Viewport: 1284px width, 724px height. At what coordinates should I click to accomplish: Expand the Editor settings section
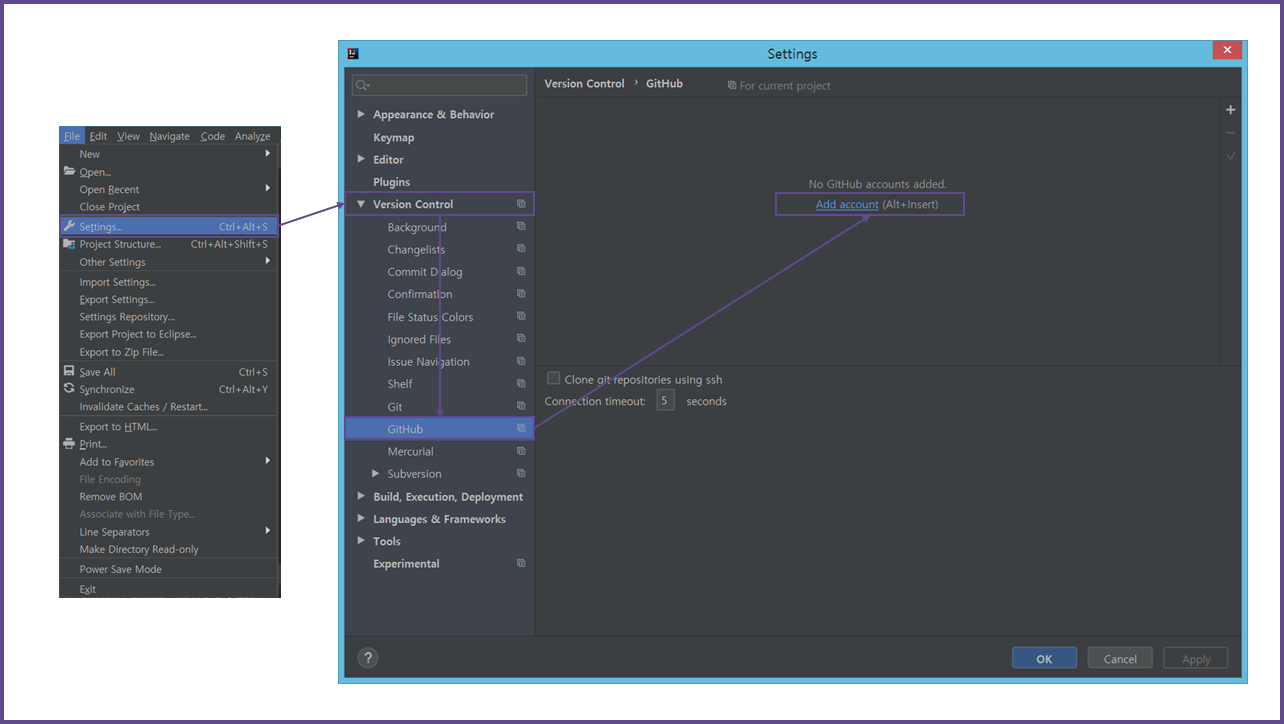coord(362,159)
